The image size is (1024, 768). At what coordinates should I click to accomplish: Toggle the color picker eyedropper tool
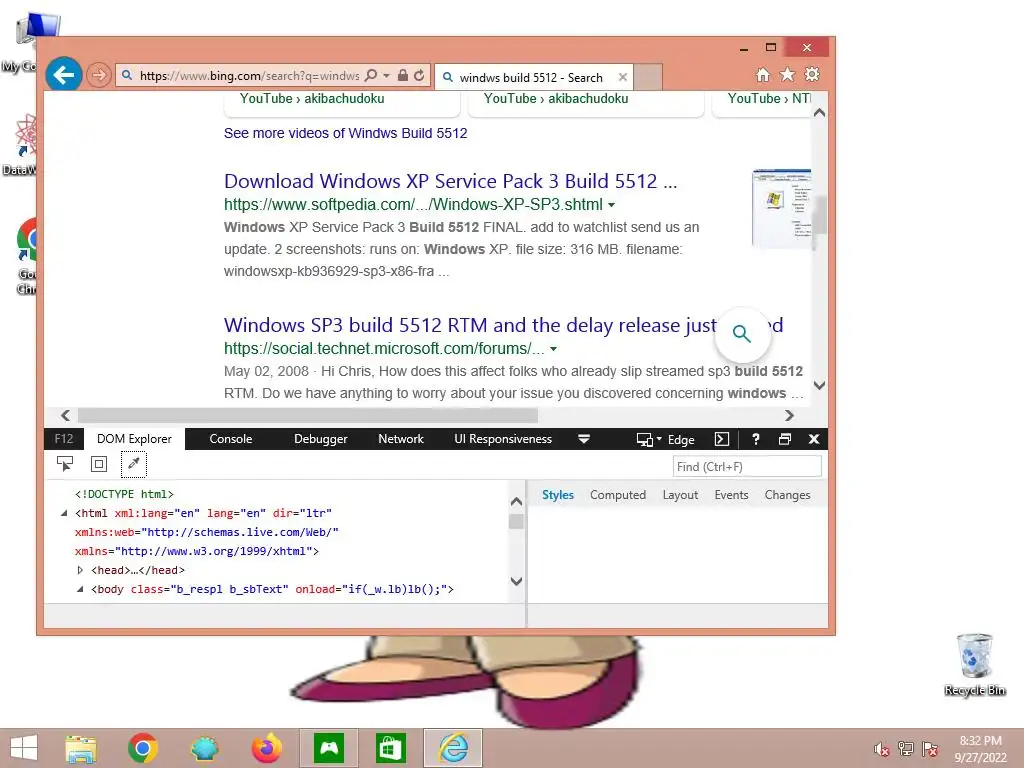(134, 464)
